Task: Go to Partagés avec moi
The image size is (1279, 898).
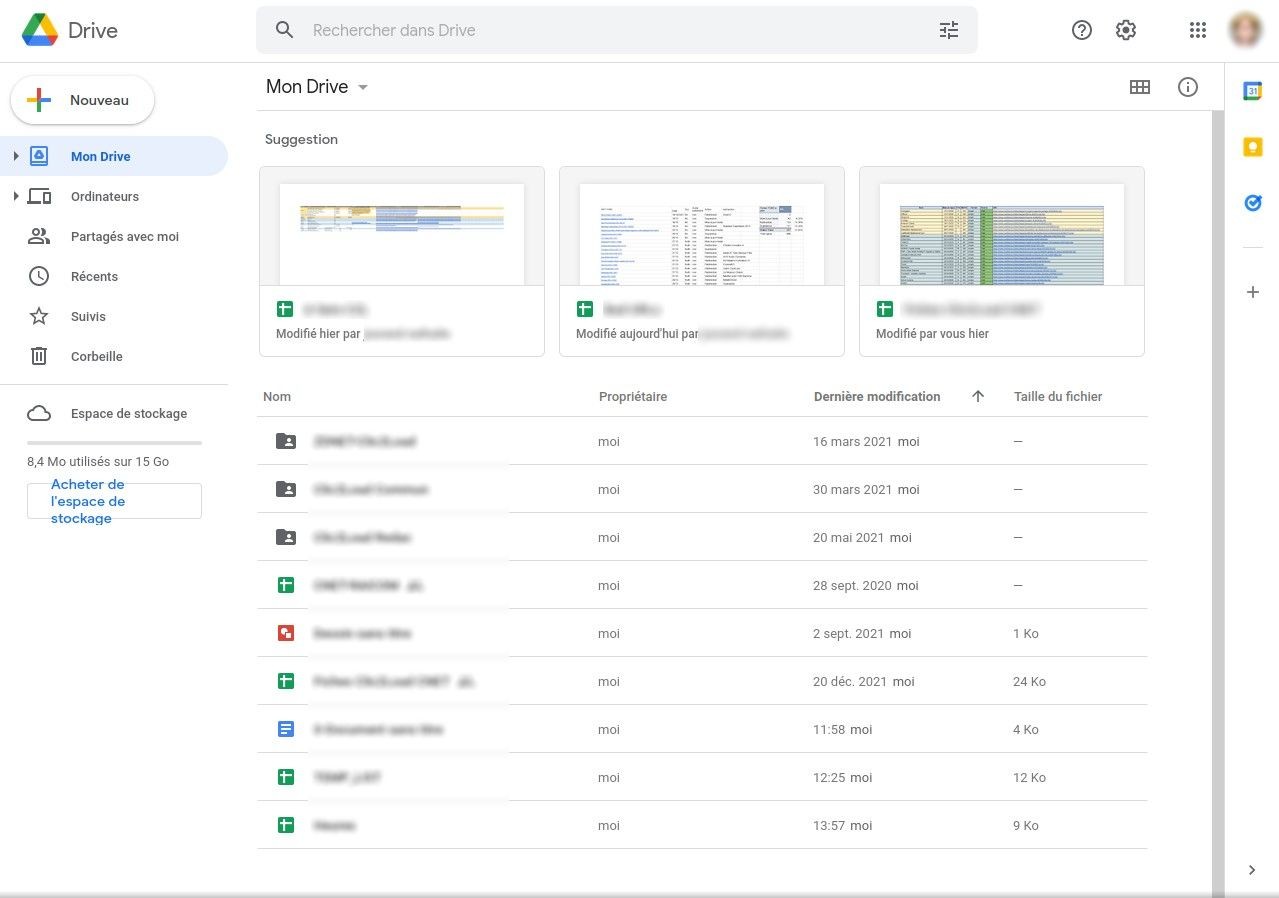Action: 124,236
